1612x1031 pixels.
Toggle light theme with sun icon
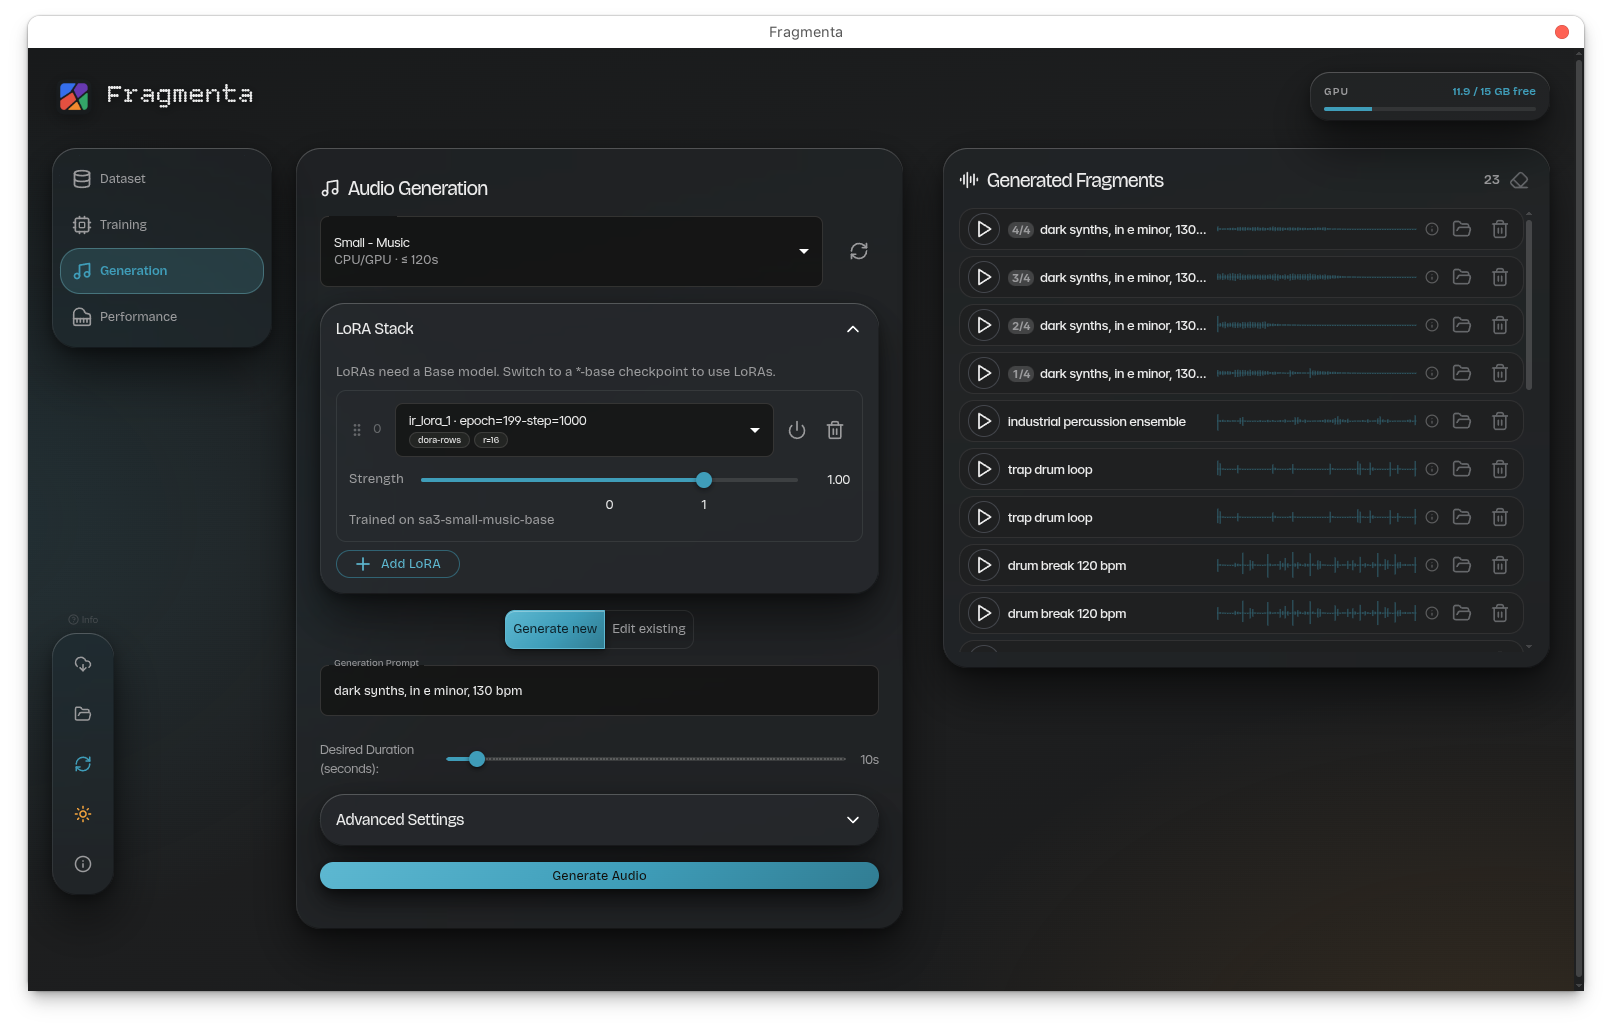83,814
